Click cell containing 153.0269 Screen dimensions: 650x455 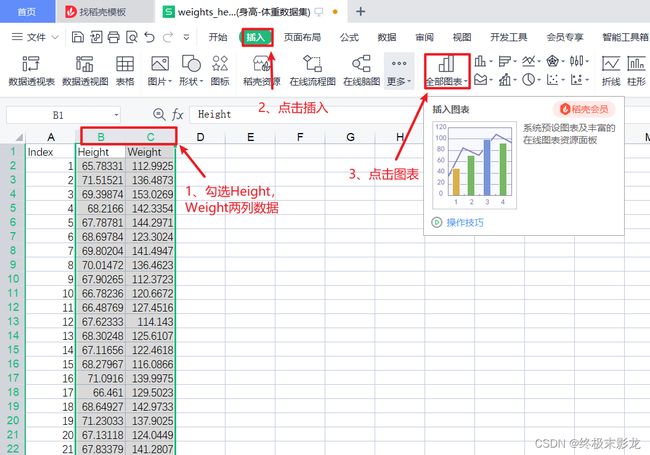point(150,194)
